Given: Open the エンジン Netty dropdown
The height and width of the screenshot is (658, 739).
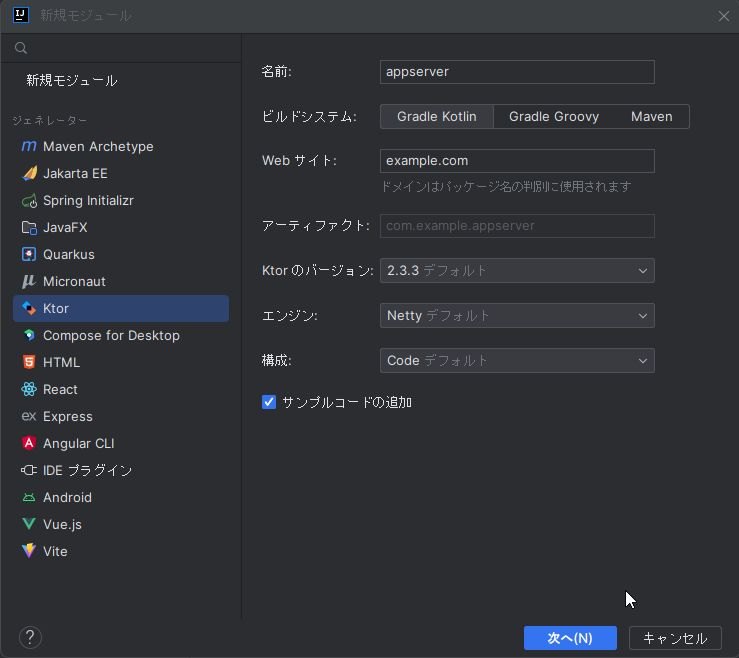Looking at the screenshot, I should click(517, 316).
